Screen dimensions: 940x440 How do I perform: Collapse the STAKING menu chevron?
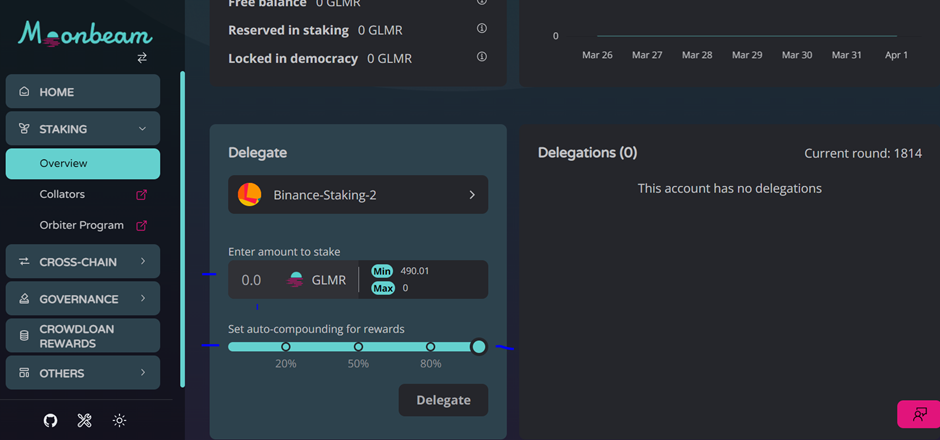[142, 129]
